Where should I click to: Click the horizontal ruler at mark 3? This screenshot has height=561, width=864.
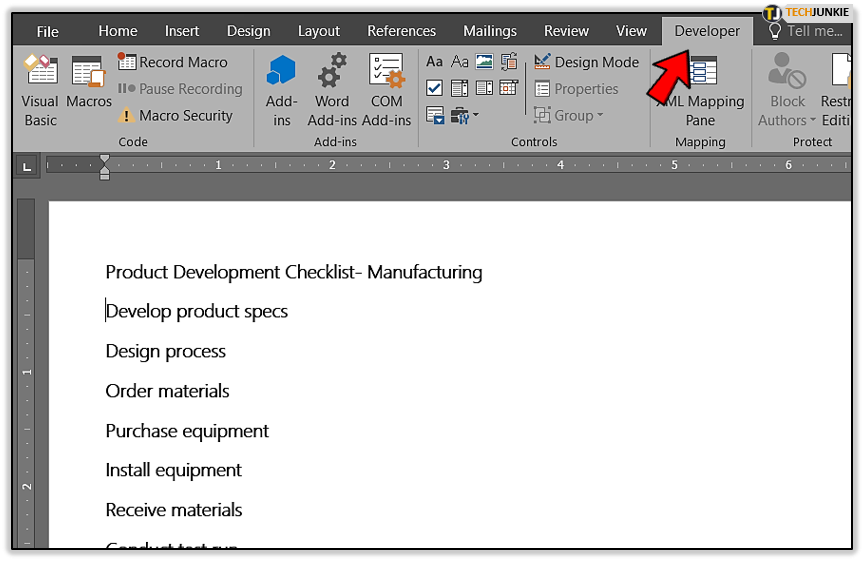point(446,165)
